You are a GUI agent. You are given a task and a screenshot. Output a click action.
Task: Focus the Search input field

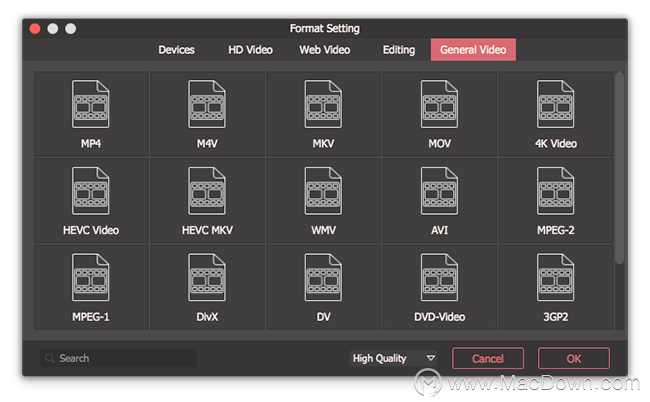coord(118,358)
